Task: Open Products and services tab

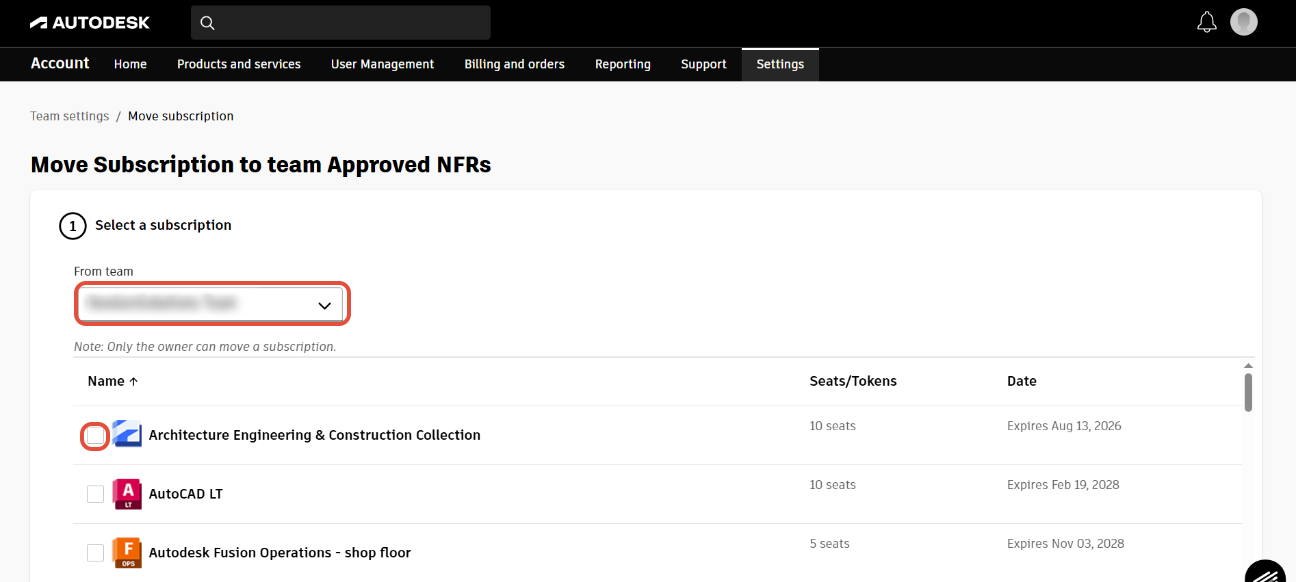Action: pyautogui.click(x=239, y=64)
